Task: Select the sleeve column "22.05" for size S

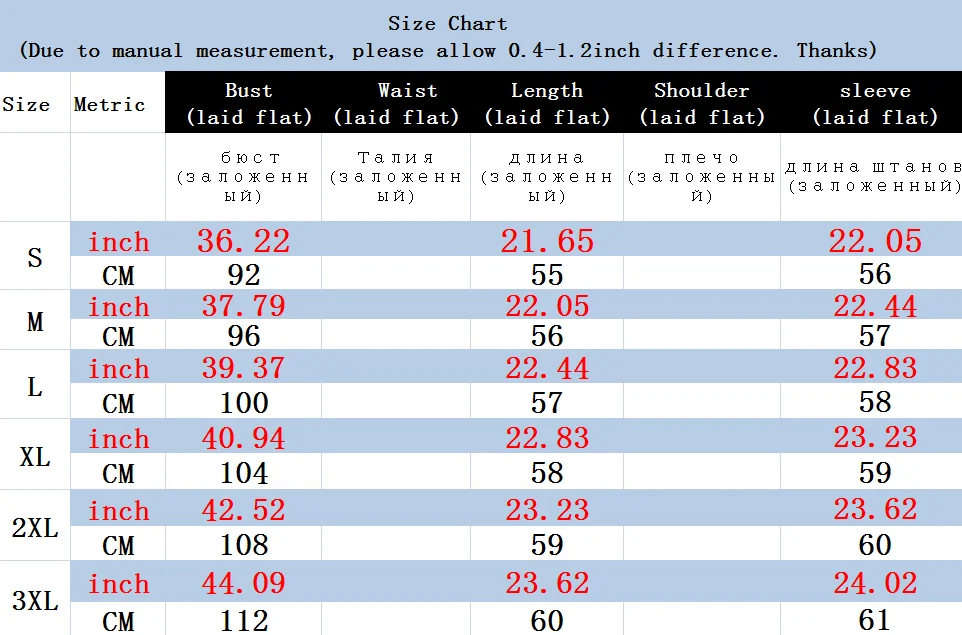Action: coord(875,241)
